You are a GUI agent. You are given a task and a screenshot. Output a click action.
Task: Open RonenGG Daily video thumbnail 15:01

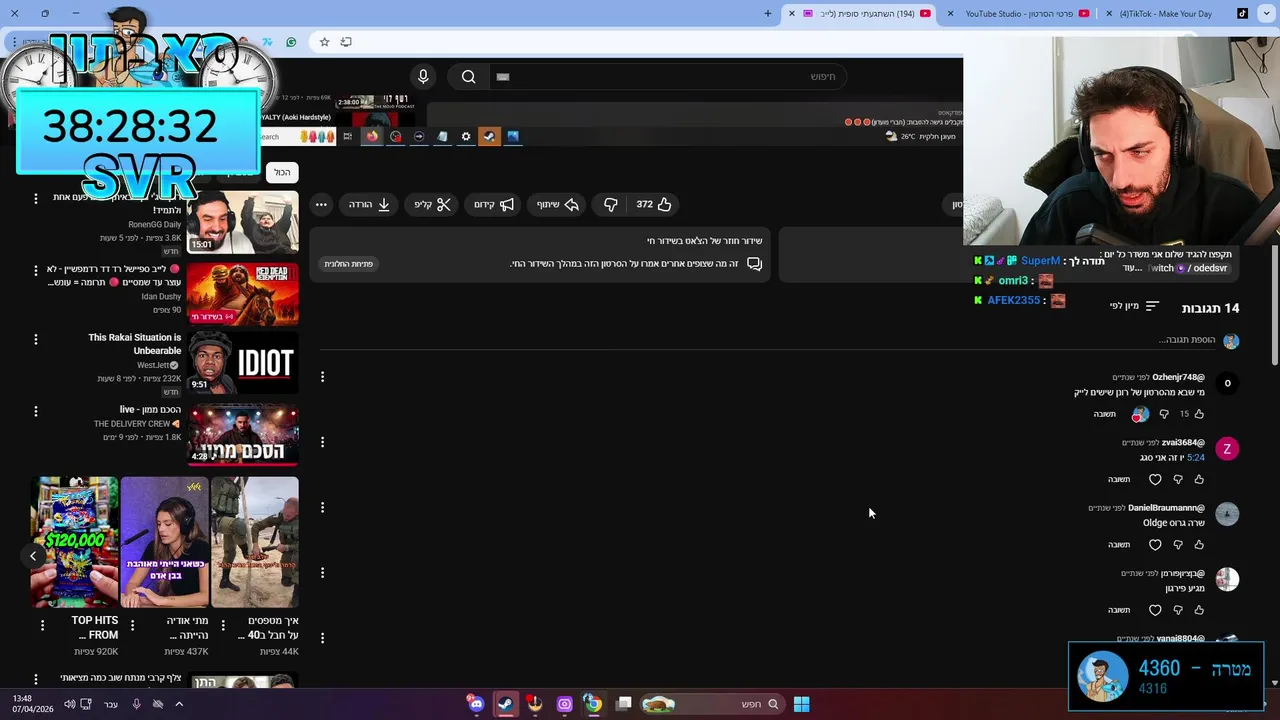click(x=243, y=222)
